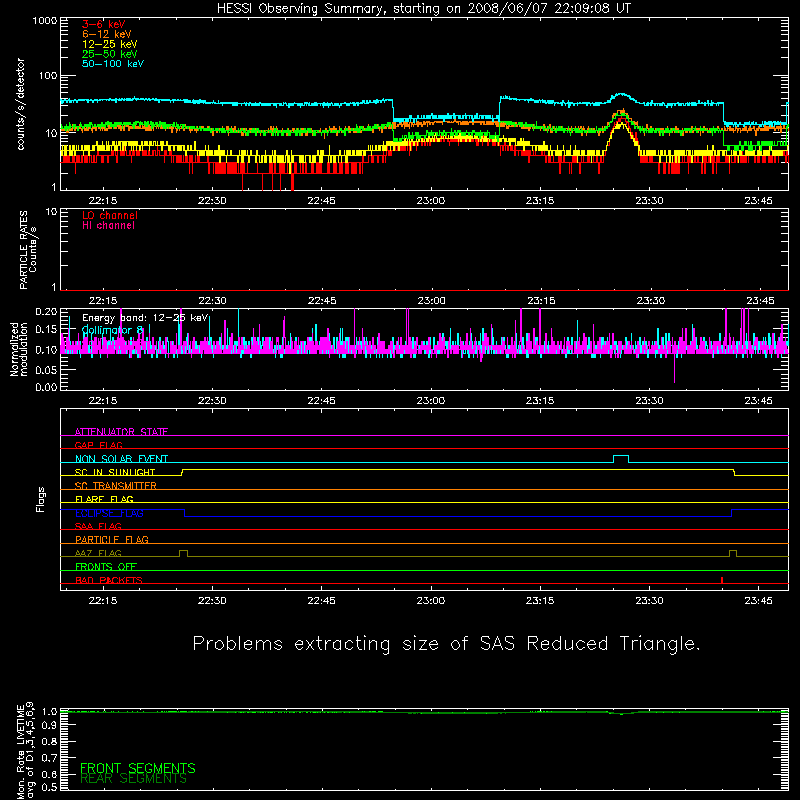Click the FRONTS OFF flag label
Image resolution: width=800 pixels, height=800 pixels.
pyautogui.click(x=106, y=567)
